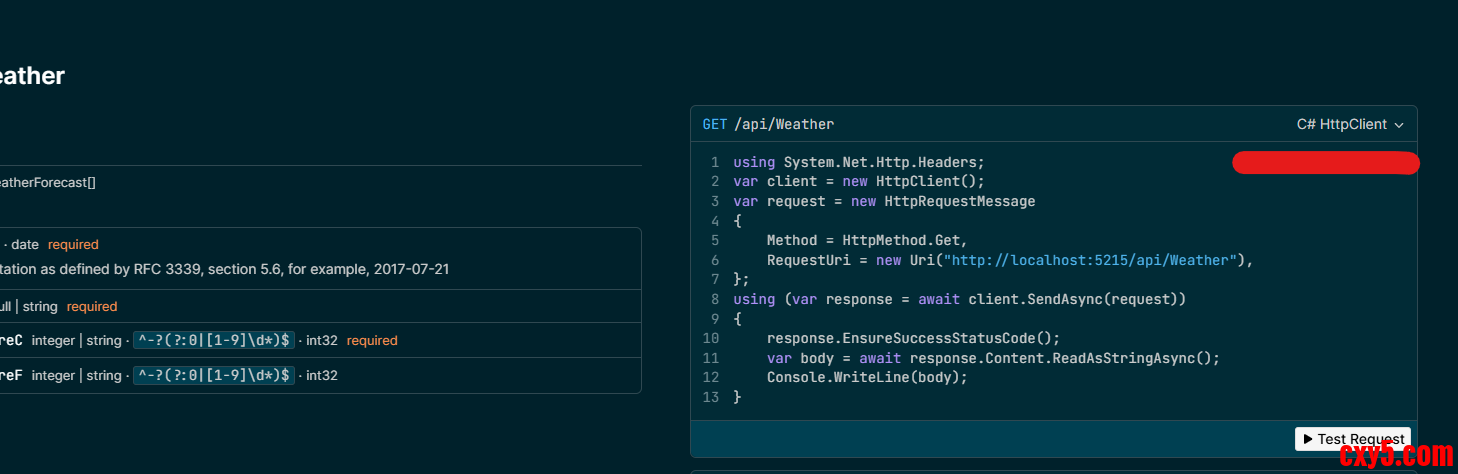Image resolution: width=1458 pixels, height=474 pixels.
Task: Click the play icon in Test Request
Action: click(x=1307, y=439)
